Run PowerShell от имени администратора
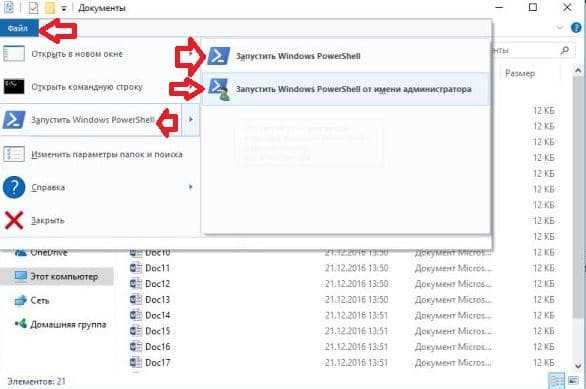This screenshot has width=586, height=389. tap(346, 89)
